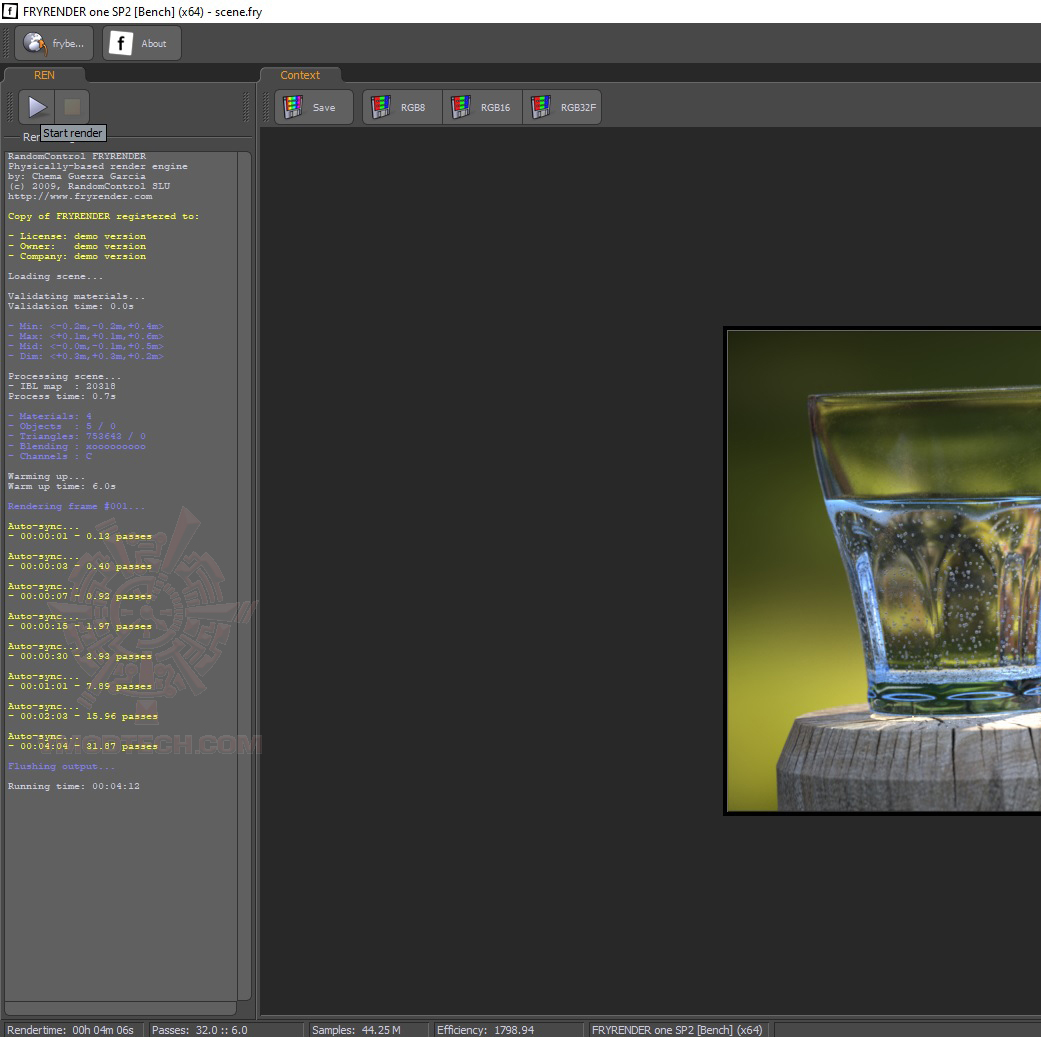This screenshot has width=1041, height=1037.
Task: Click the horizontal scrollbar below render log
Action: (x=120, y=1008)
